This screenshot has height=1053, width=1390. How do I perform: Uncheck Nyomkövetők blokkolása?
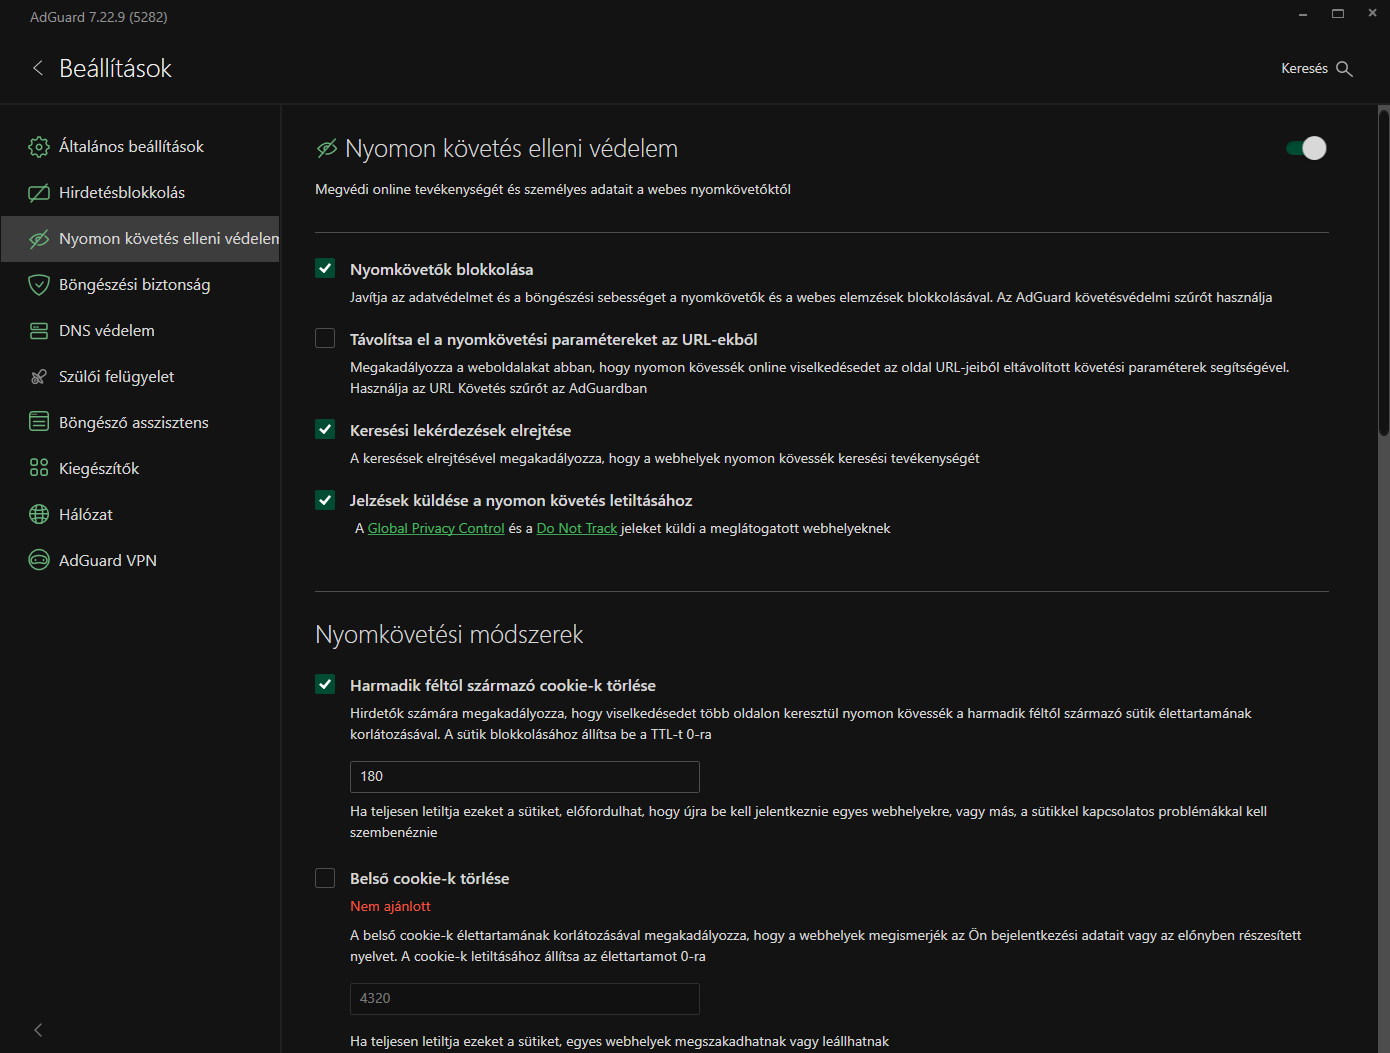[x=325, y=268]
